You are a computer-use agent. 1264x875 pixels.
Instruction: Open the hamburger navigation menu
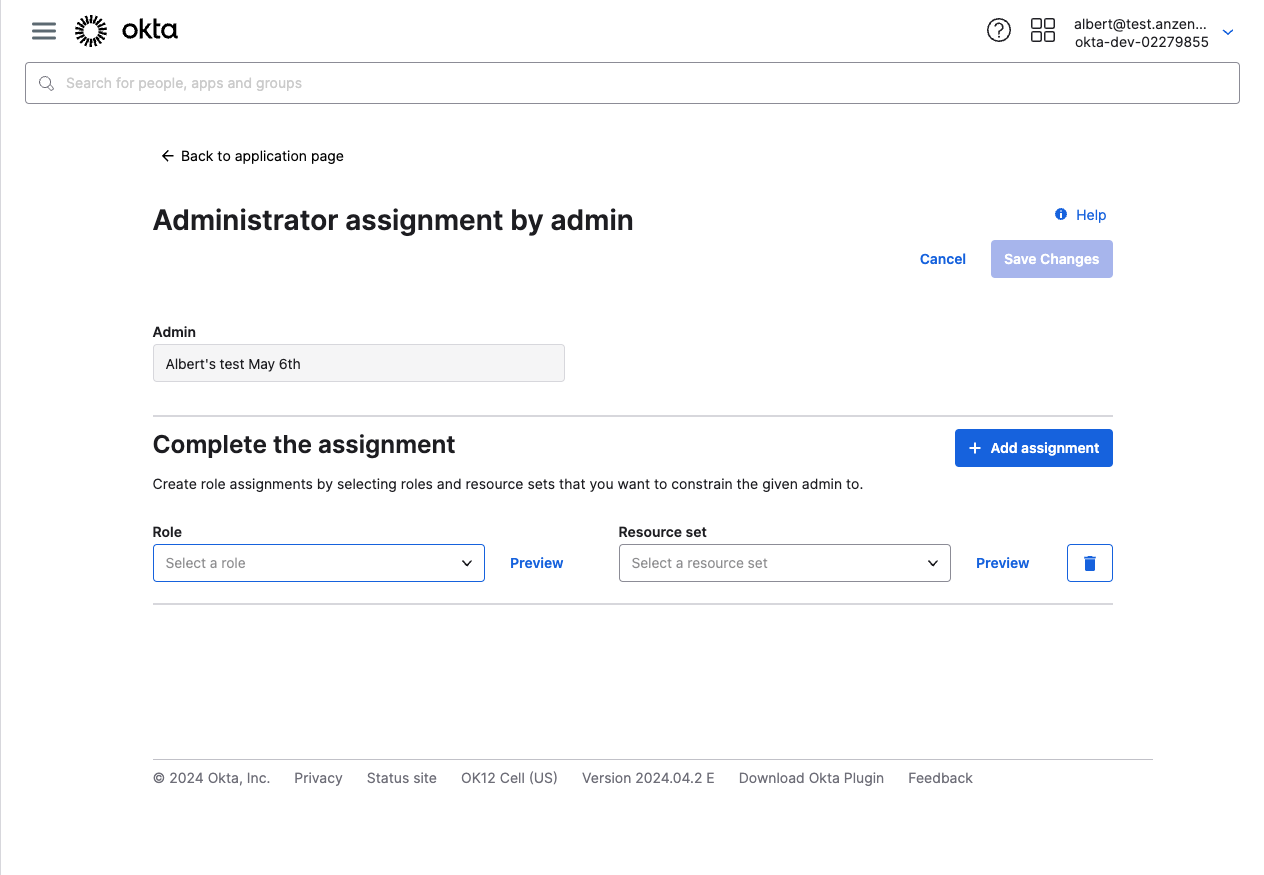point(44,31)
